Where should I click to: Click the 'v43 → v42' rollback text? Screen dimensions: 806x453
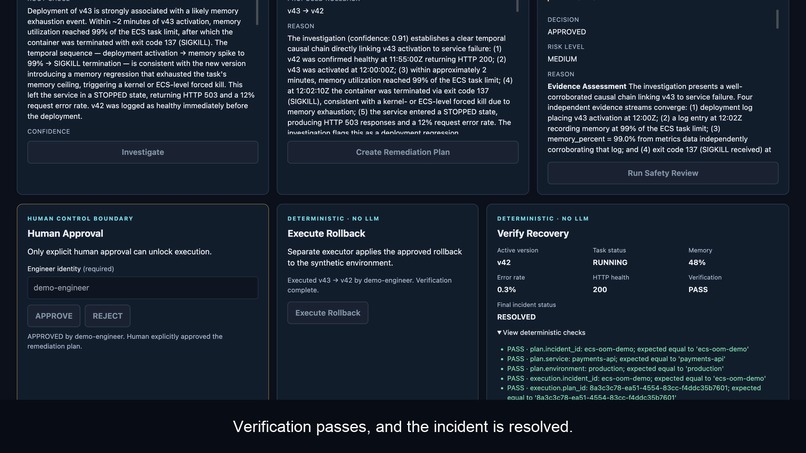[x=305, y=11]
